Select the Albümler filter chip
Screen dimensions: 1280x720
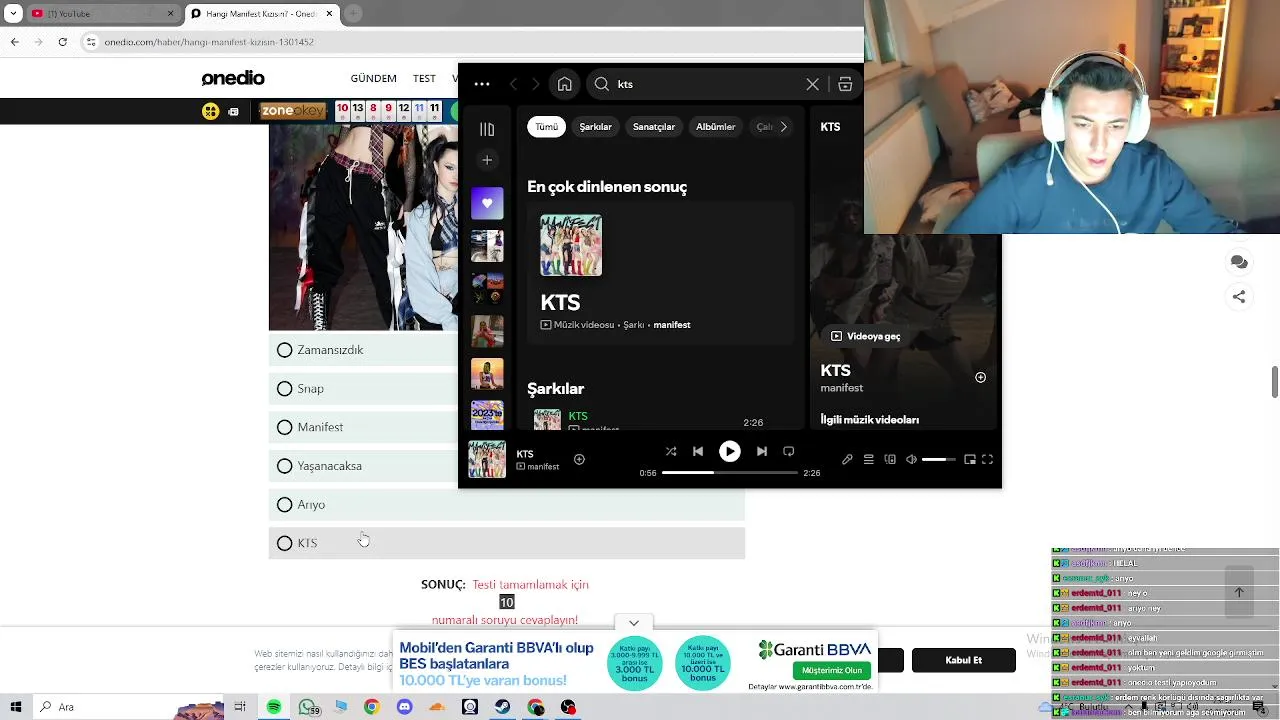pos(715,127)
